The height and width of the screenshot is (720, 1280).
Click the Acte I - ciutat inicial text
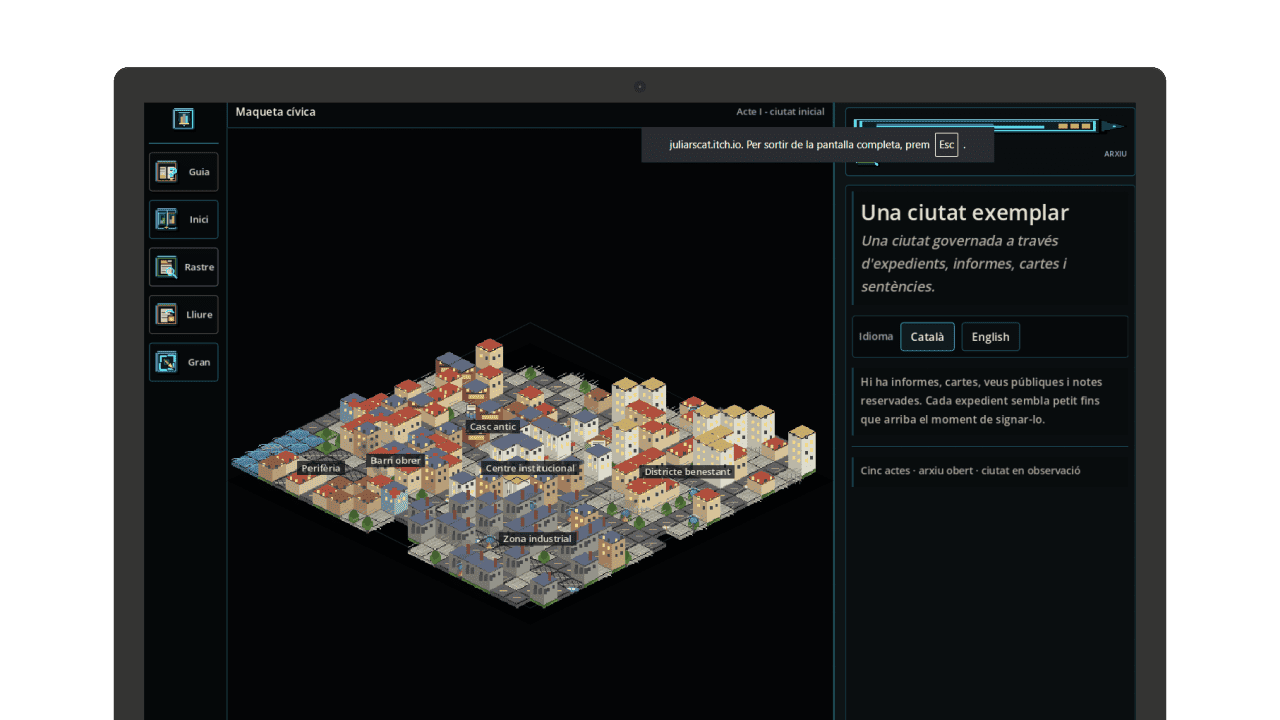pyautogui.click(x=780, y=112)
